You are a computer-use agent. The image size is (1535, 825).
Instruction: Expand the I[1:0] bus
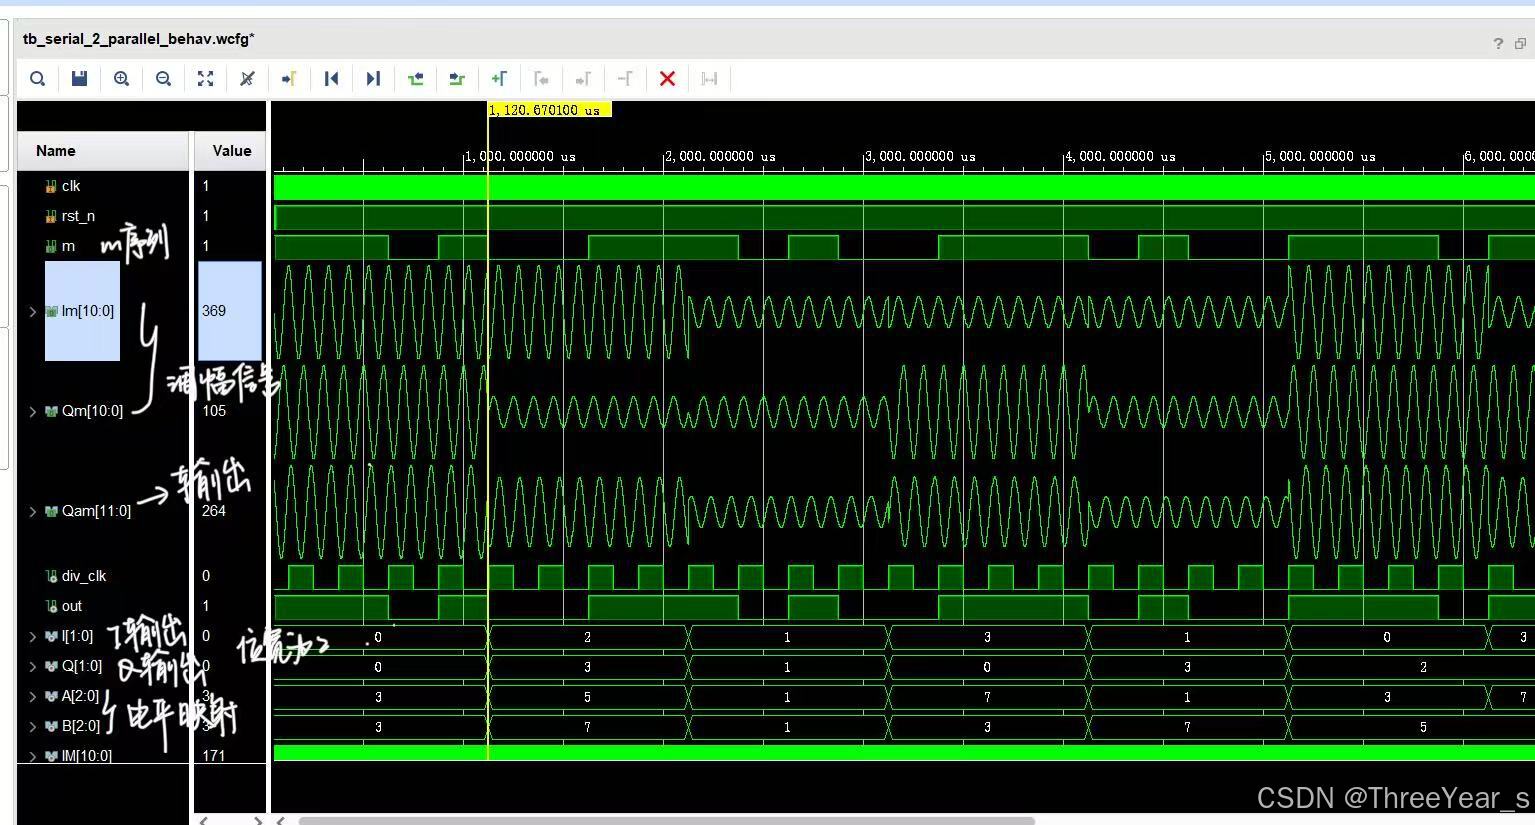(x=32, y=636)
